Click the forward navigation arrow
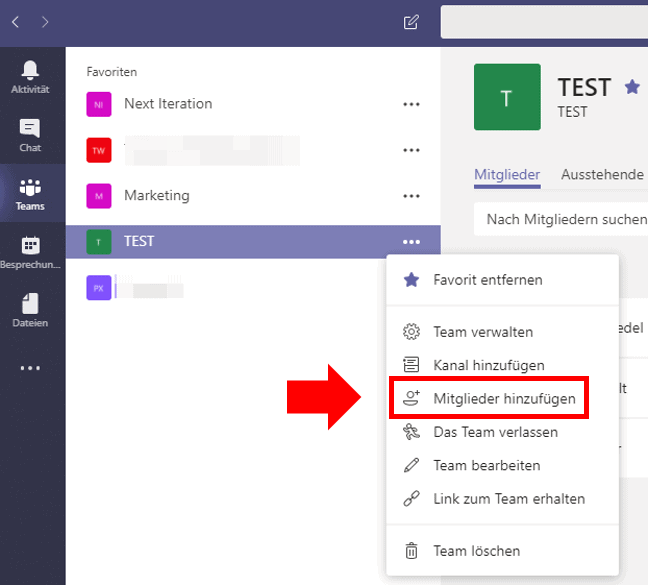 [44, 22]
